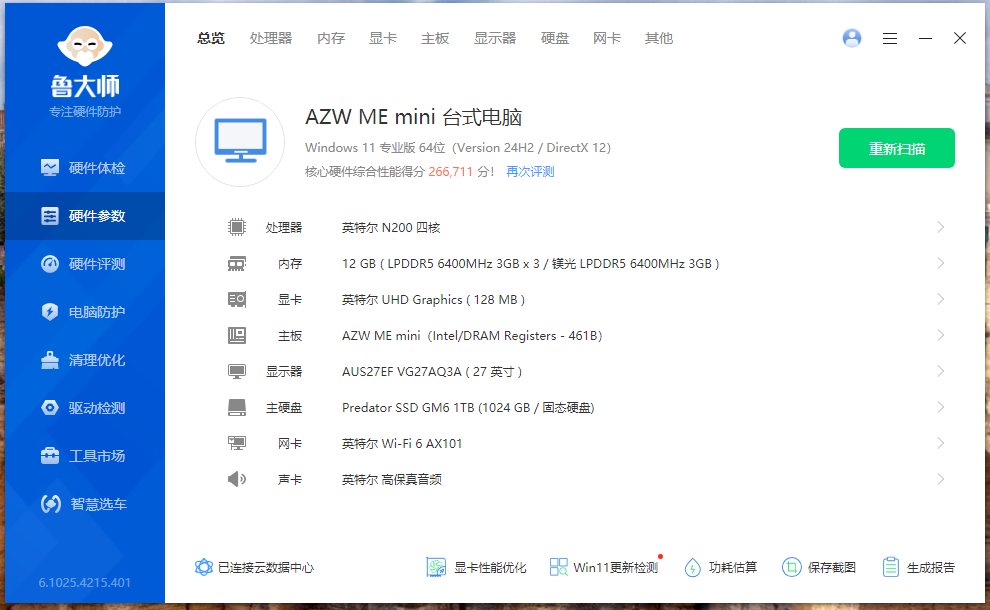
Task: Select 硬件评测 in the sidebar
Action: (83, 264)
